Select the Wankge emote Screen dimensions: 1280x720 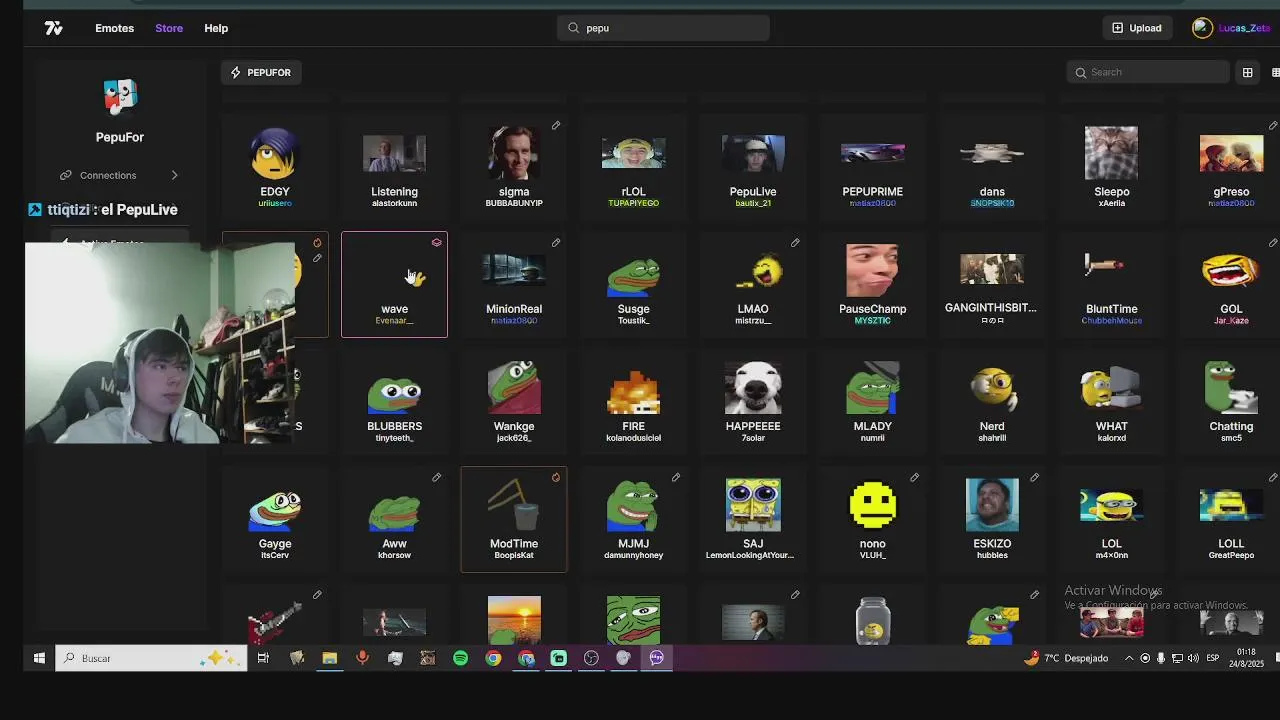514,401
